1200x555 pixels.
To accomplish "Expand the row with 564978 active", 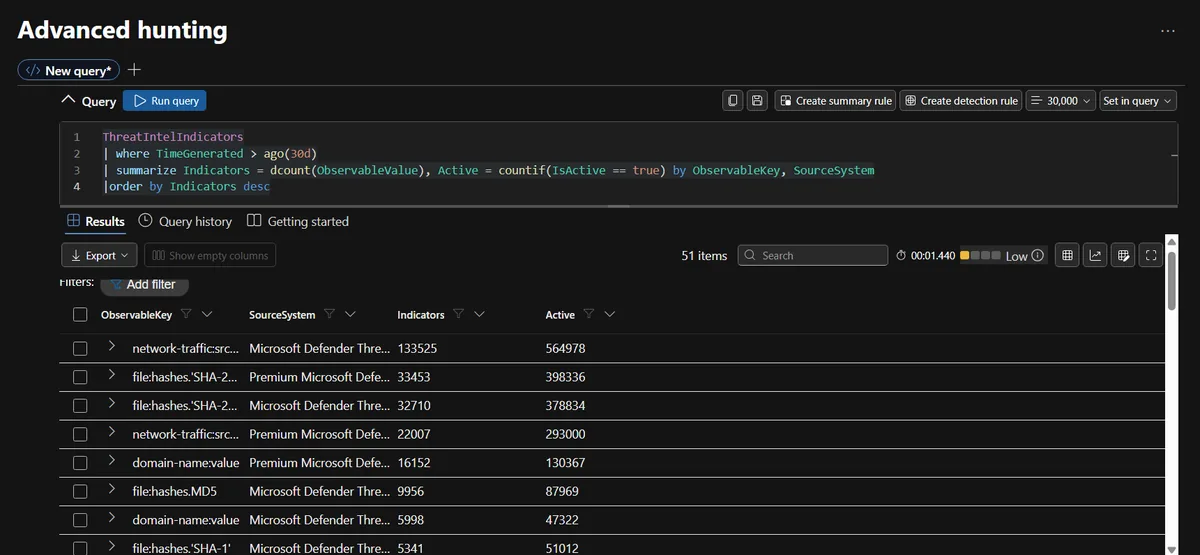I will (112, 347).
